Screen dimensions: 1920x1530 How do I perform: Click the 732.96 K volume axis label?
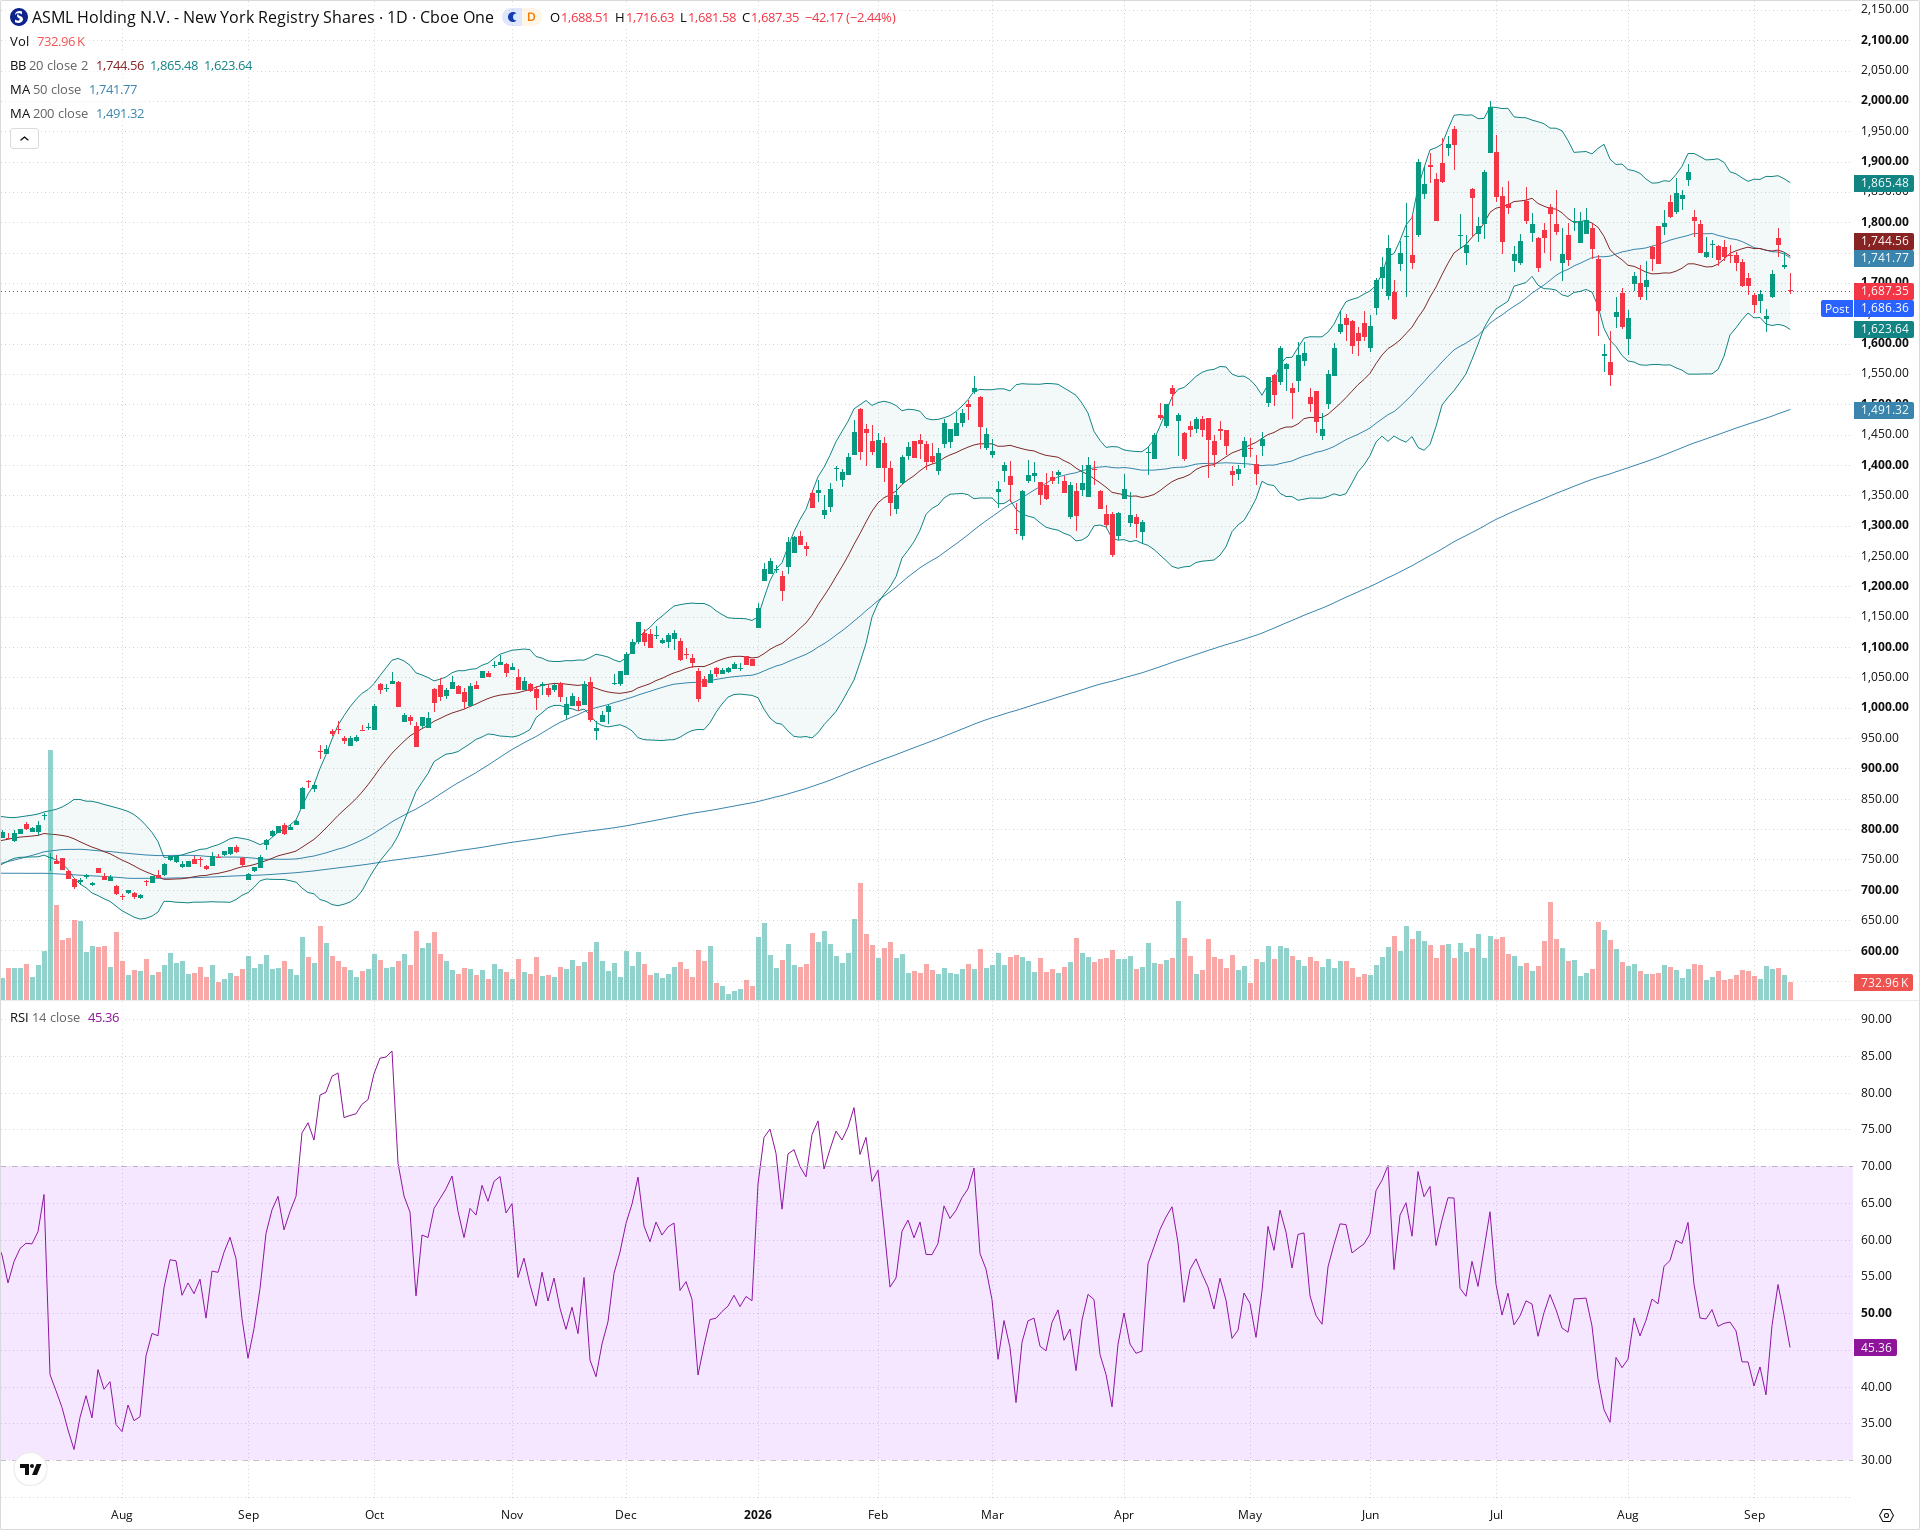[x=1884, y=983]
